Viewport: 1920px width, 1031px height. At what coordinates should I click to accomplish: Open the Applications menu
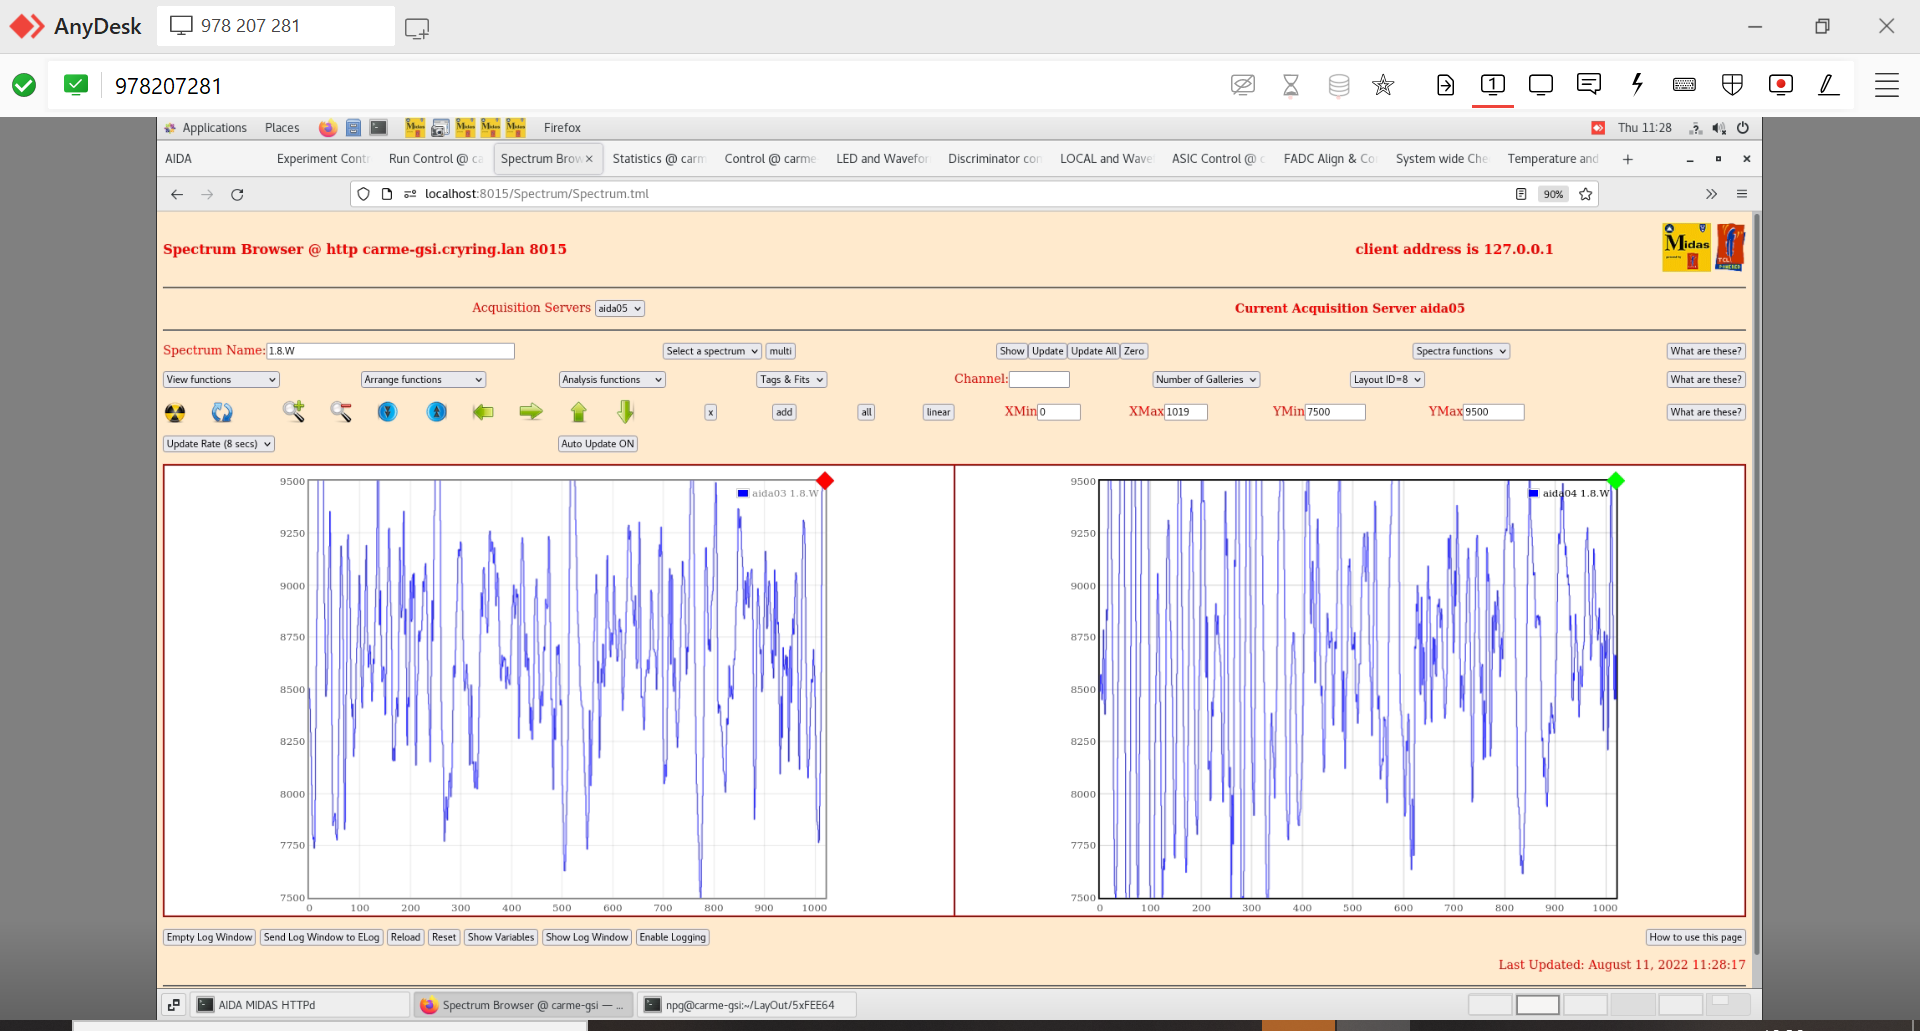click(x=213, y=128)
